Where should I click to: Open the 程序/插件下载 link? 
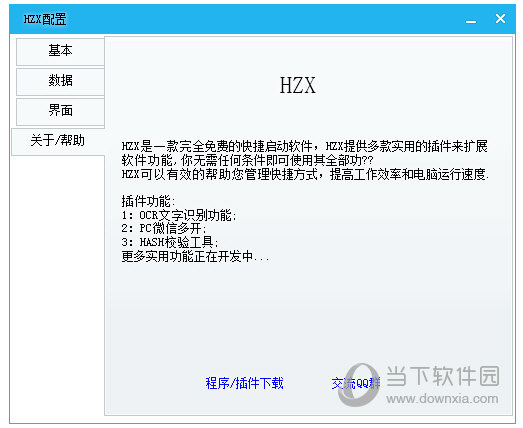[x=244, y=383]
